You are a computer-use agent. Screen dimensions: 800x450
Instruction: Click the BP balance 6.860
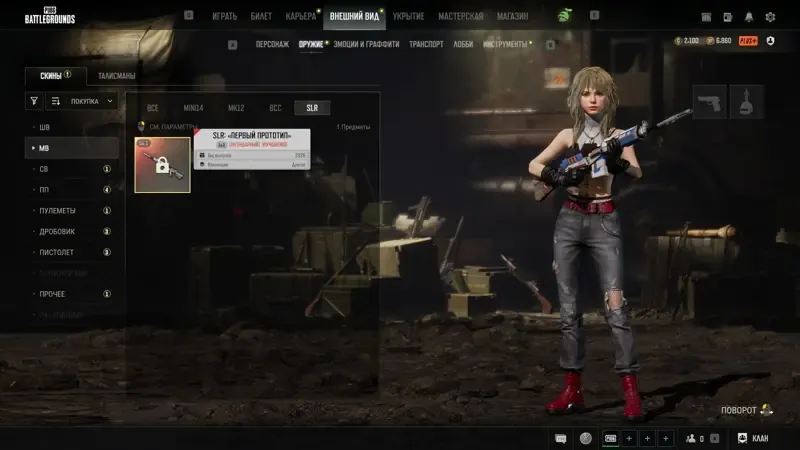[719, 41]
